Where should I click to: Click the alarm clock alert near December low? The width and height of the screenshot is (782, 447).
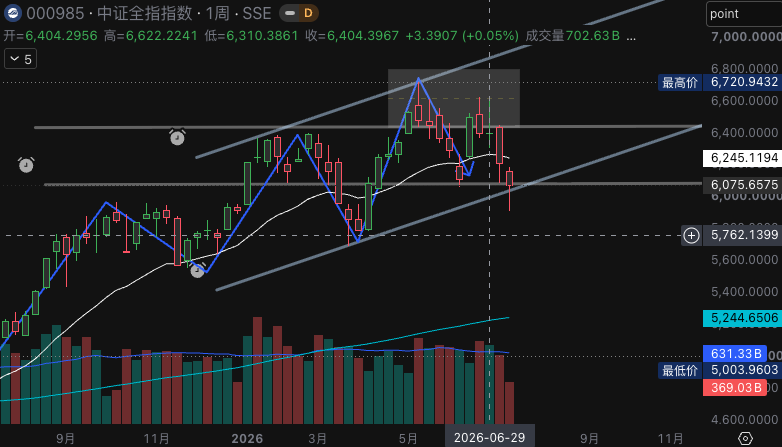[x=197, y=270]
